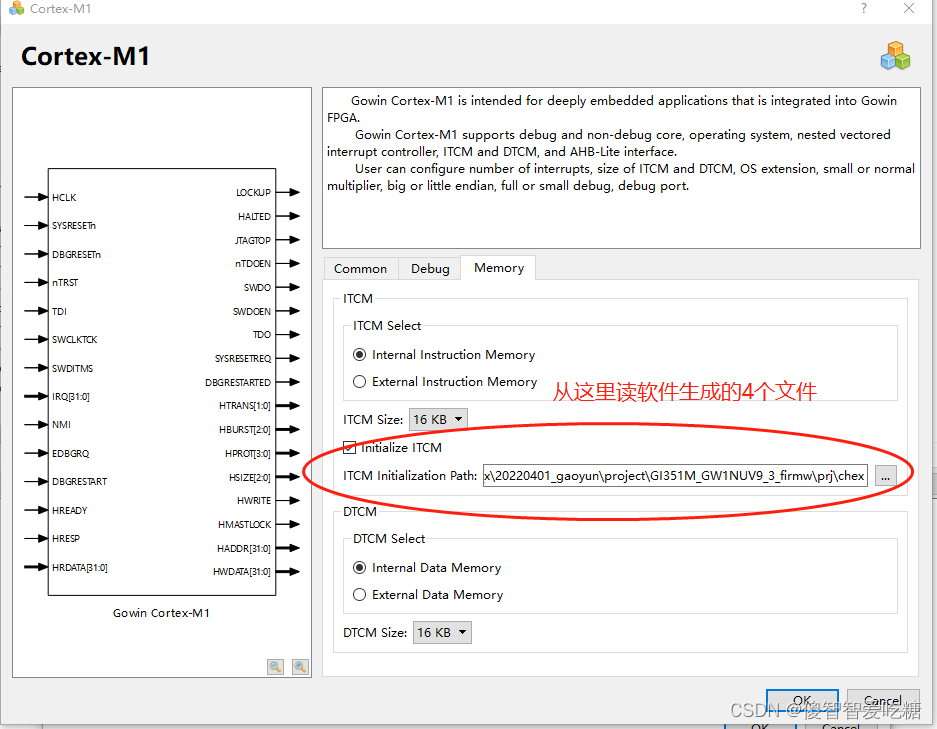Select the Memory tab

(499, 268)
